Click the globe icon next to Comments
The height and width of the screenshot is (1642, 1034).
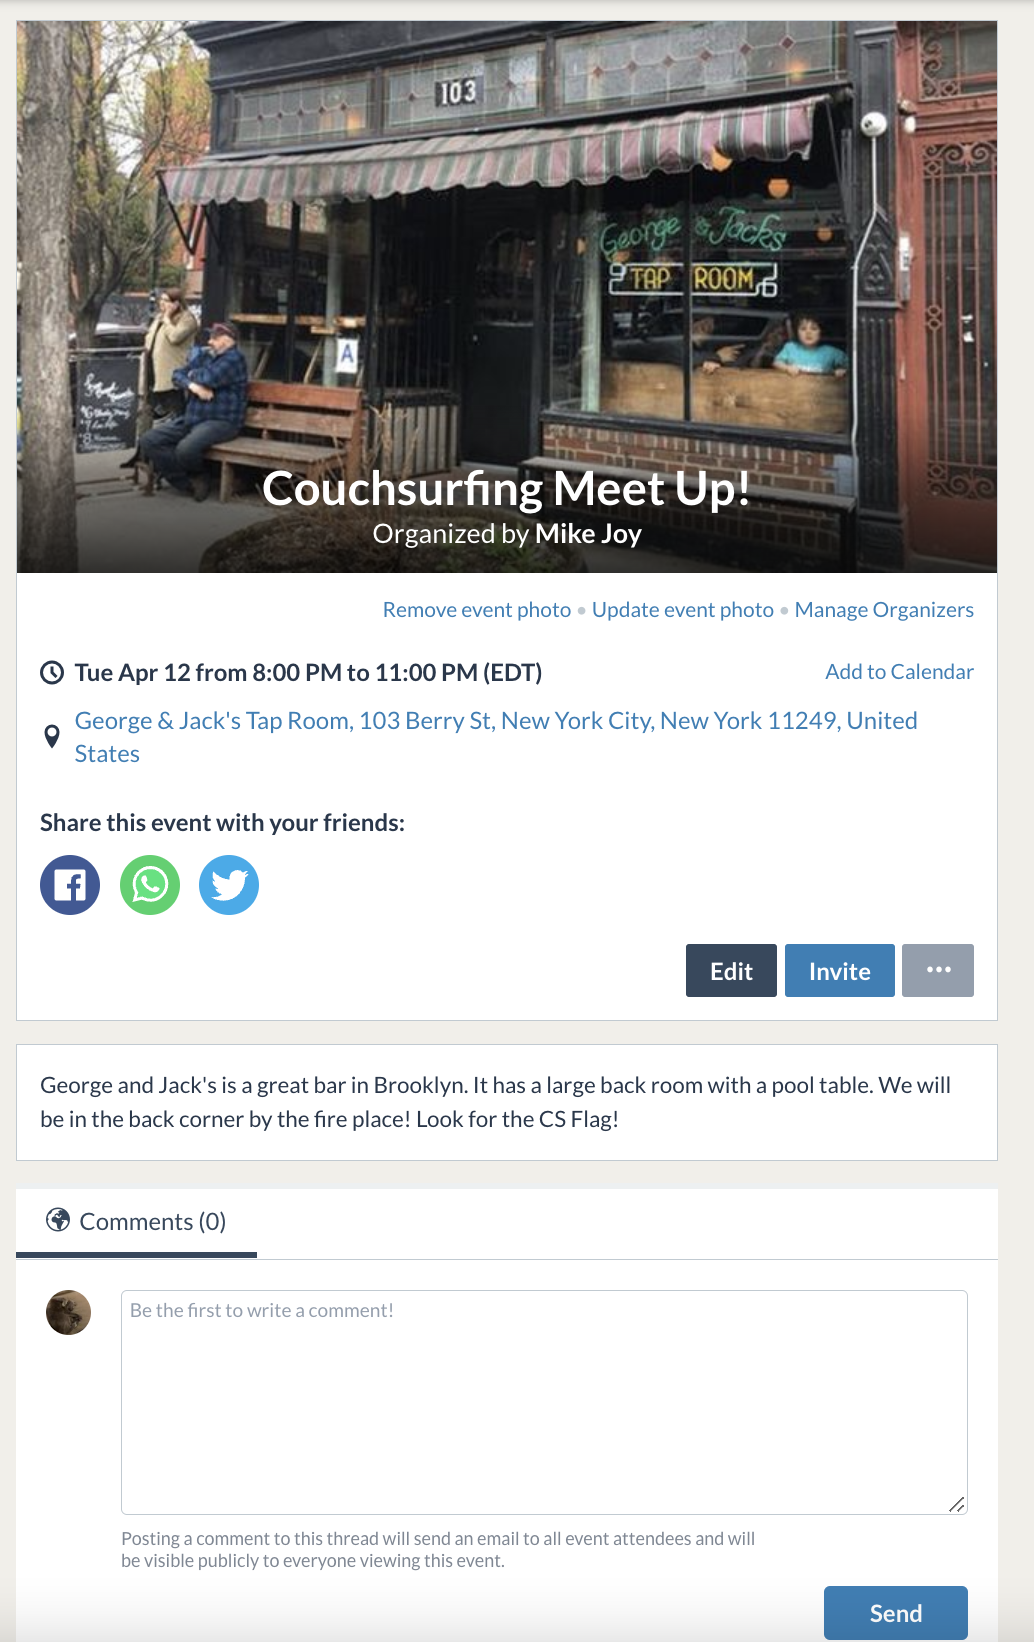tap(58, 1220)
